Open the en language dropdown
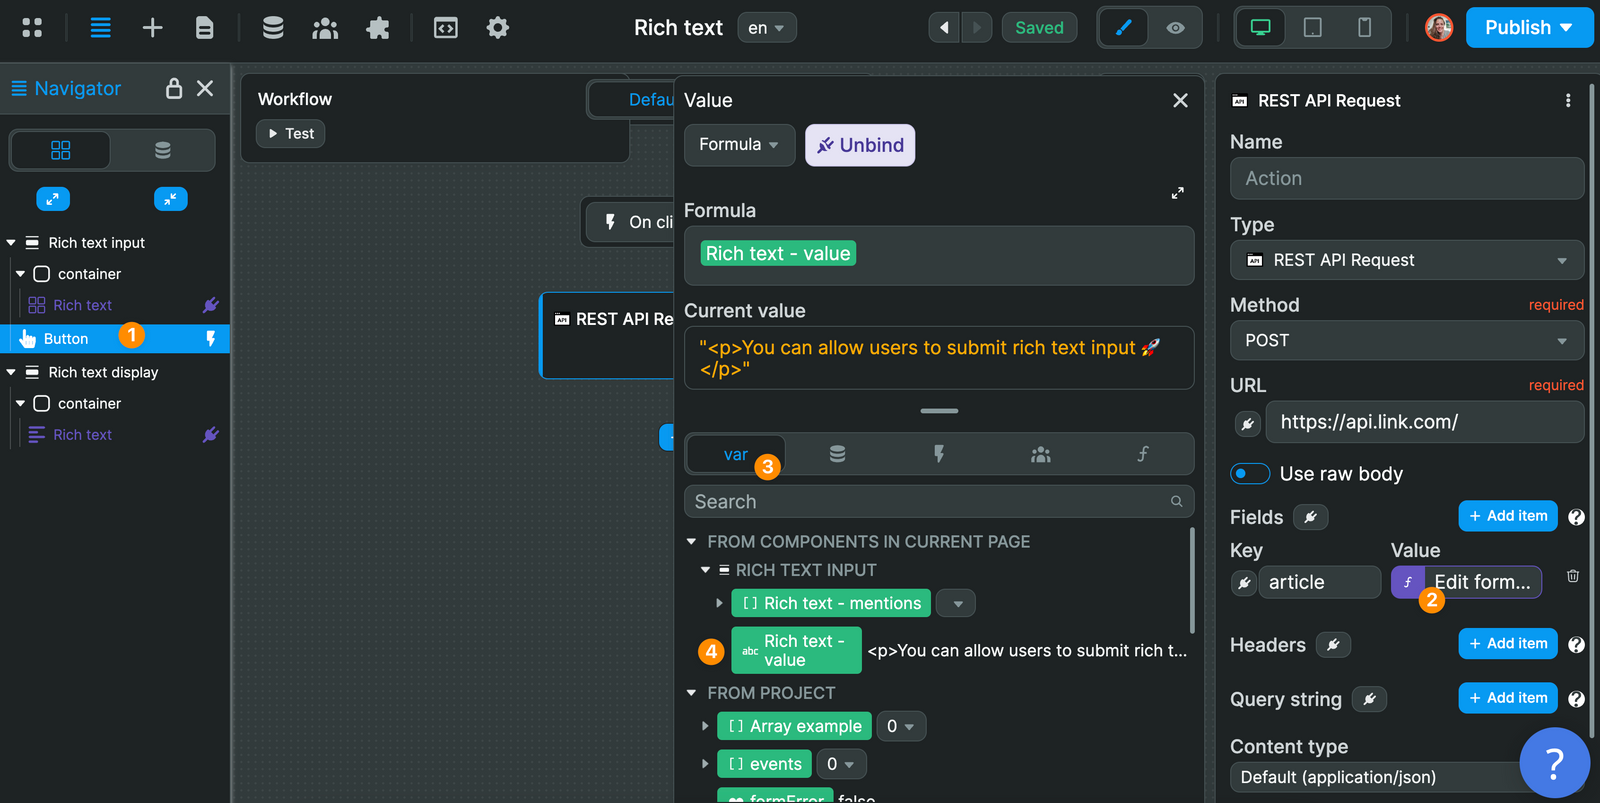Viewport: 1600px width, 803px height. [x=766, y=28]
